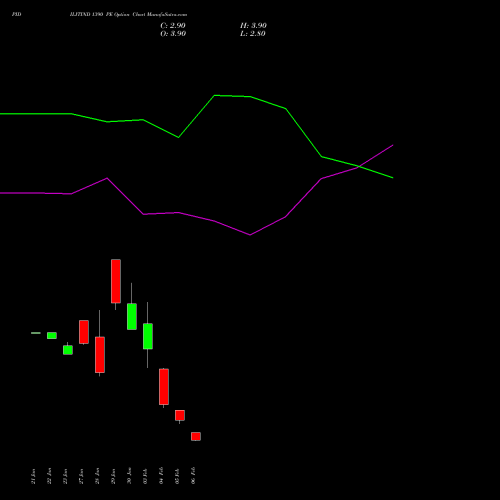Select the green candle on 03 Feb

(148, 336)
